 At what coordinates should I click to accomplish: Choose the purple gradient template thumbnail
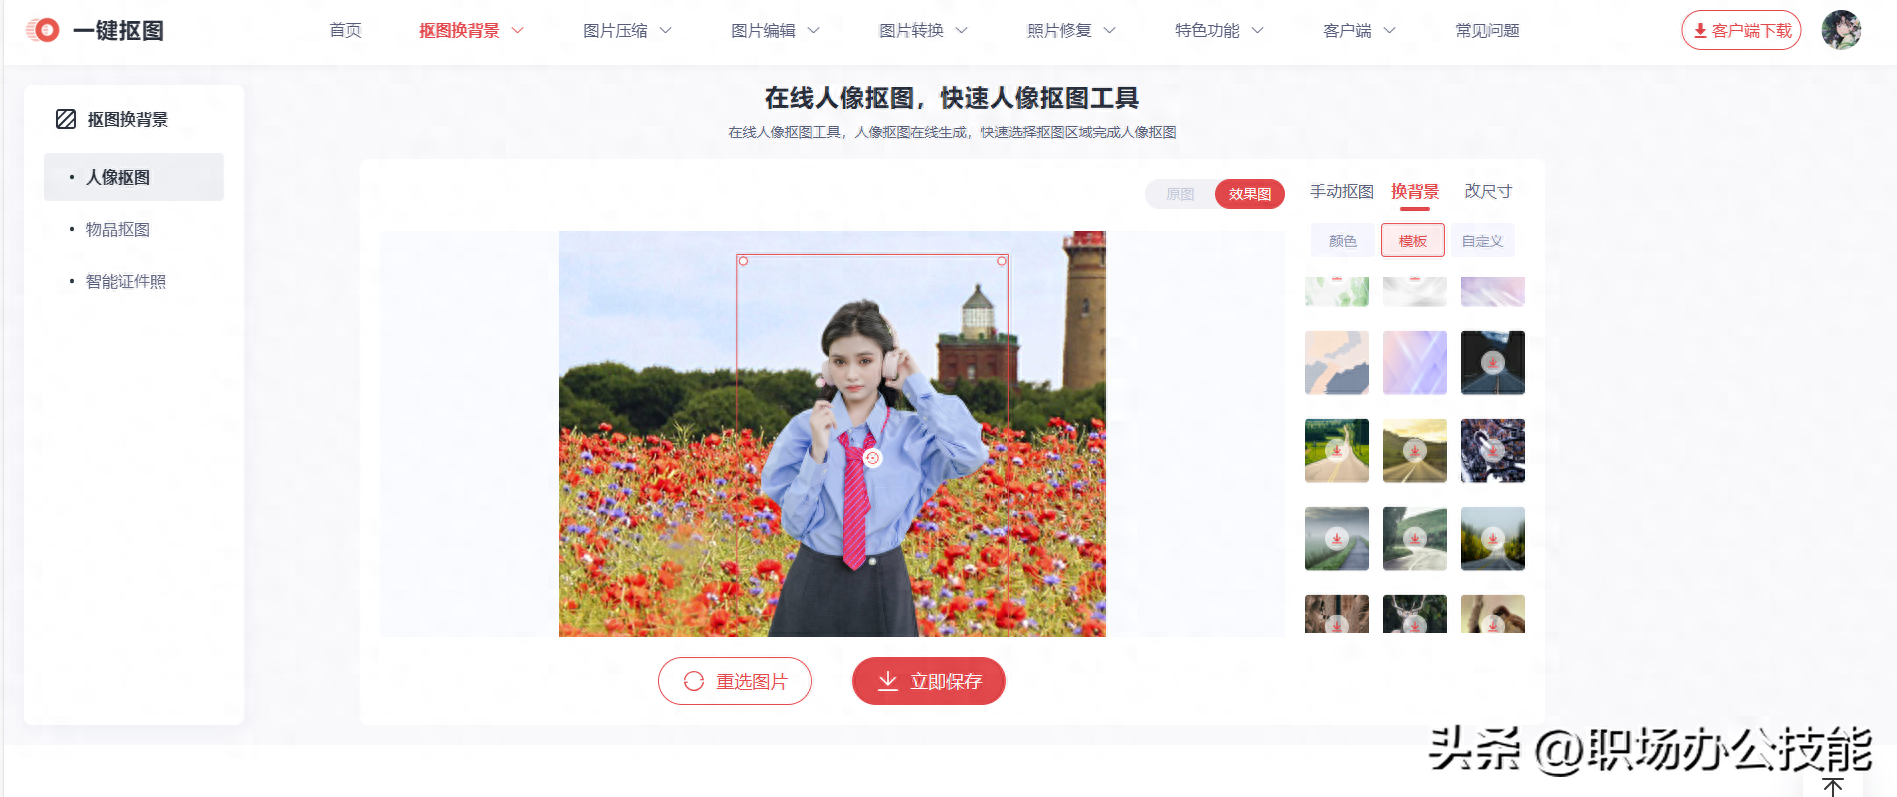click(x=1415, y=363)
